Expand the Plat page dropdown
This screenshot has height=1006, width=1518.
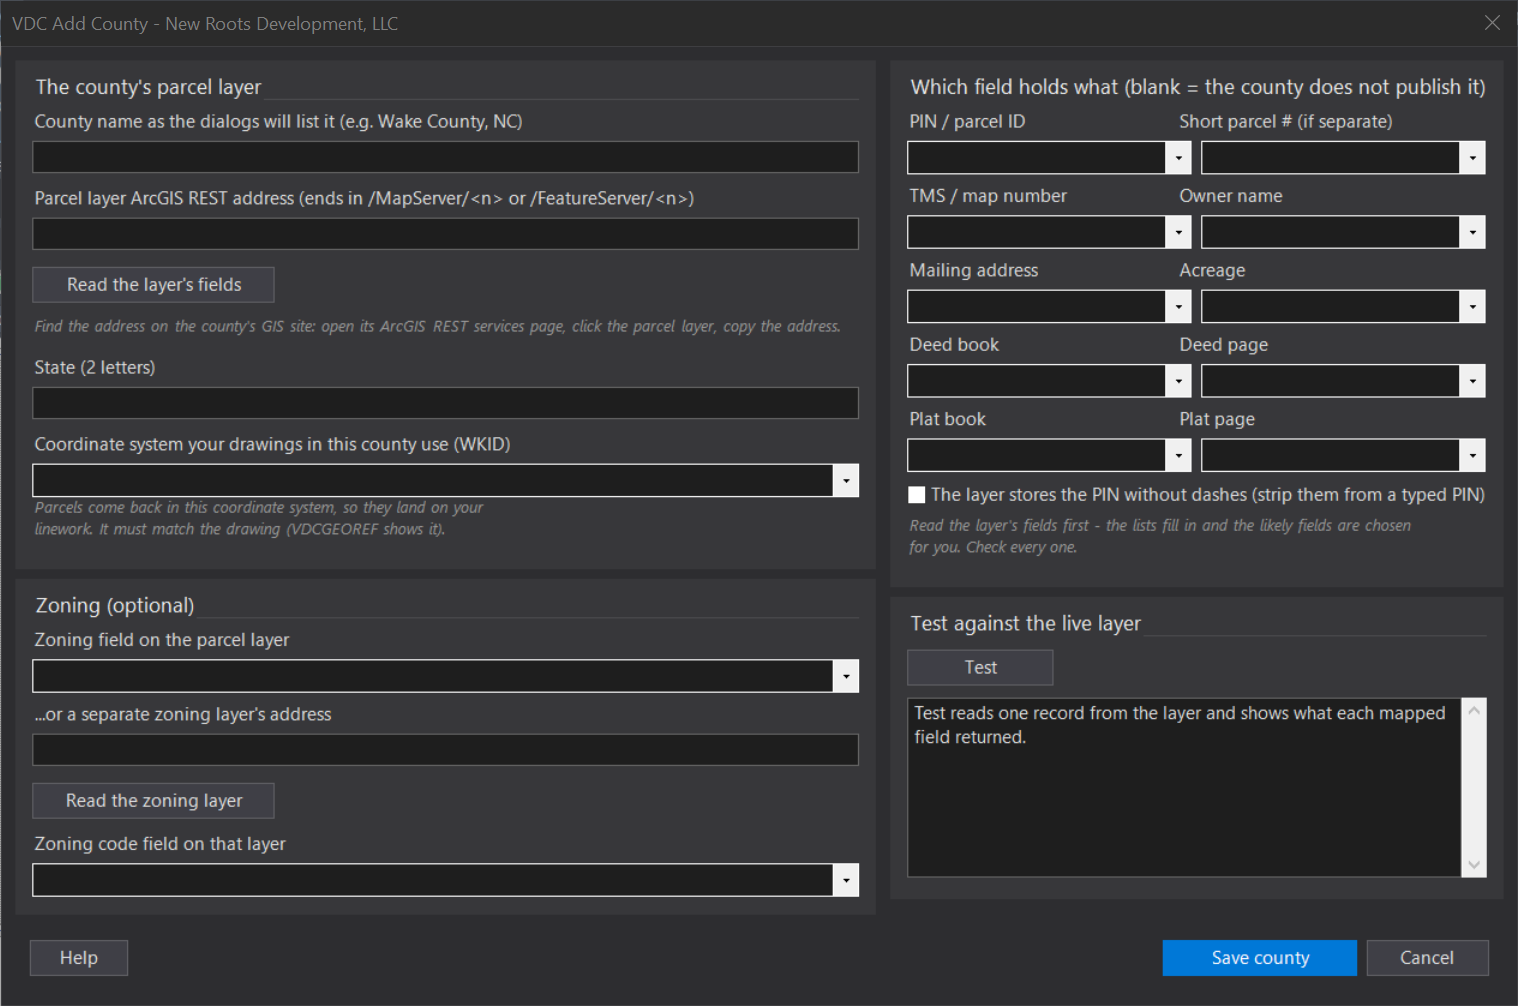point(1472,456)
